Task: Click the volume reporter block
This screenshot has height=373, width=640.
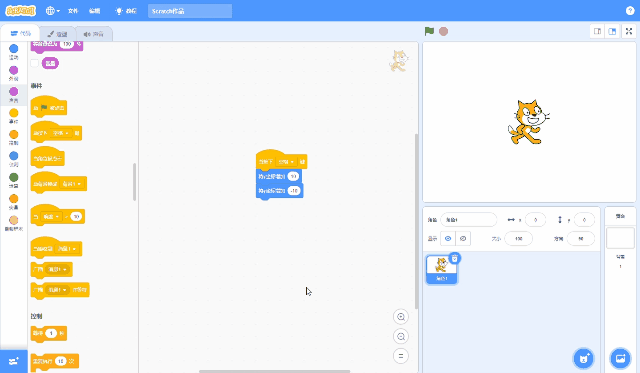Action: (50, 63)
